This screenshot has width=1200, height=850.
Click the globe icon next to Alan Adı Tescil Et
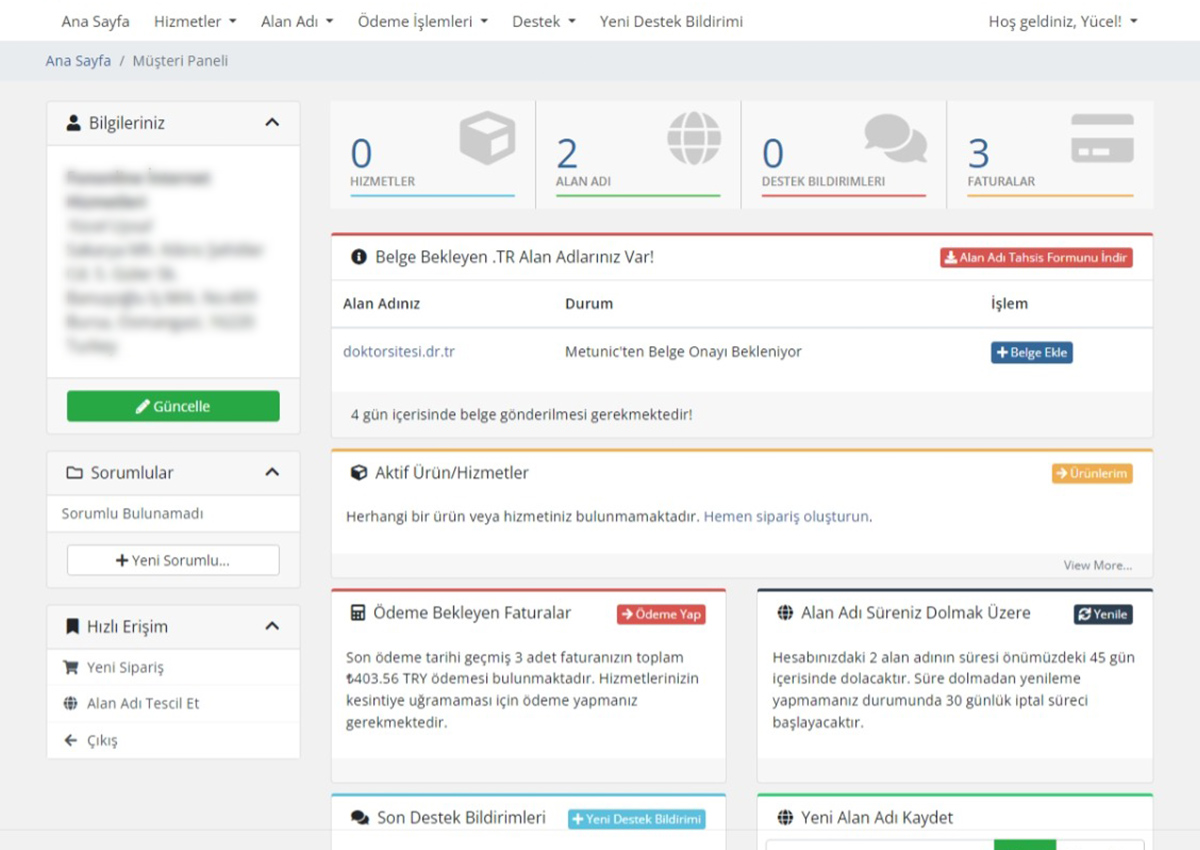point(70,703)
